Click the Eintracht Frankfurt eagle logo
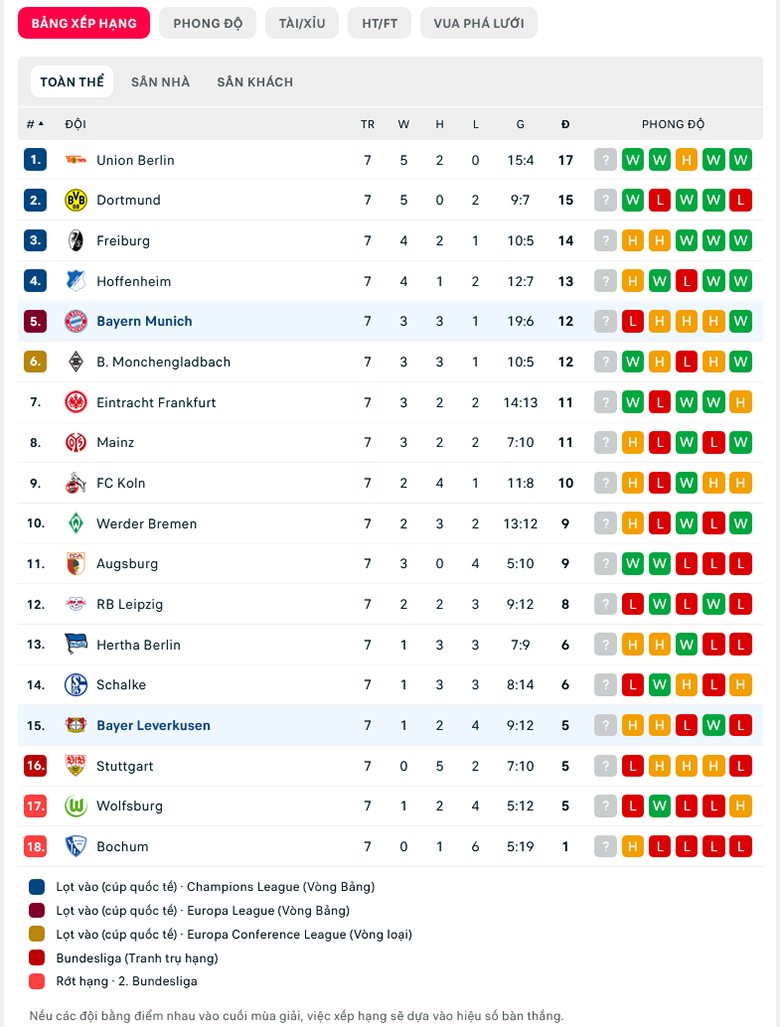This screenshot has width=780, height=1027. 76,402
